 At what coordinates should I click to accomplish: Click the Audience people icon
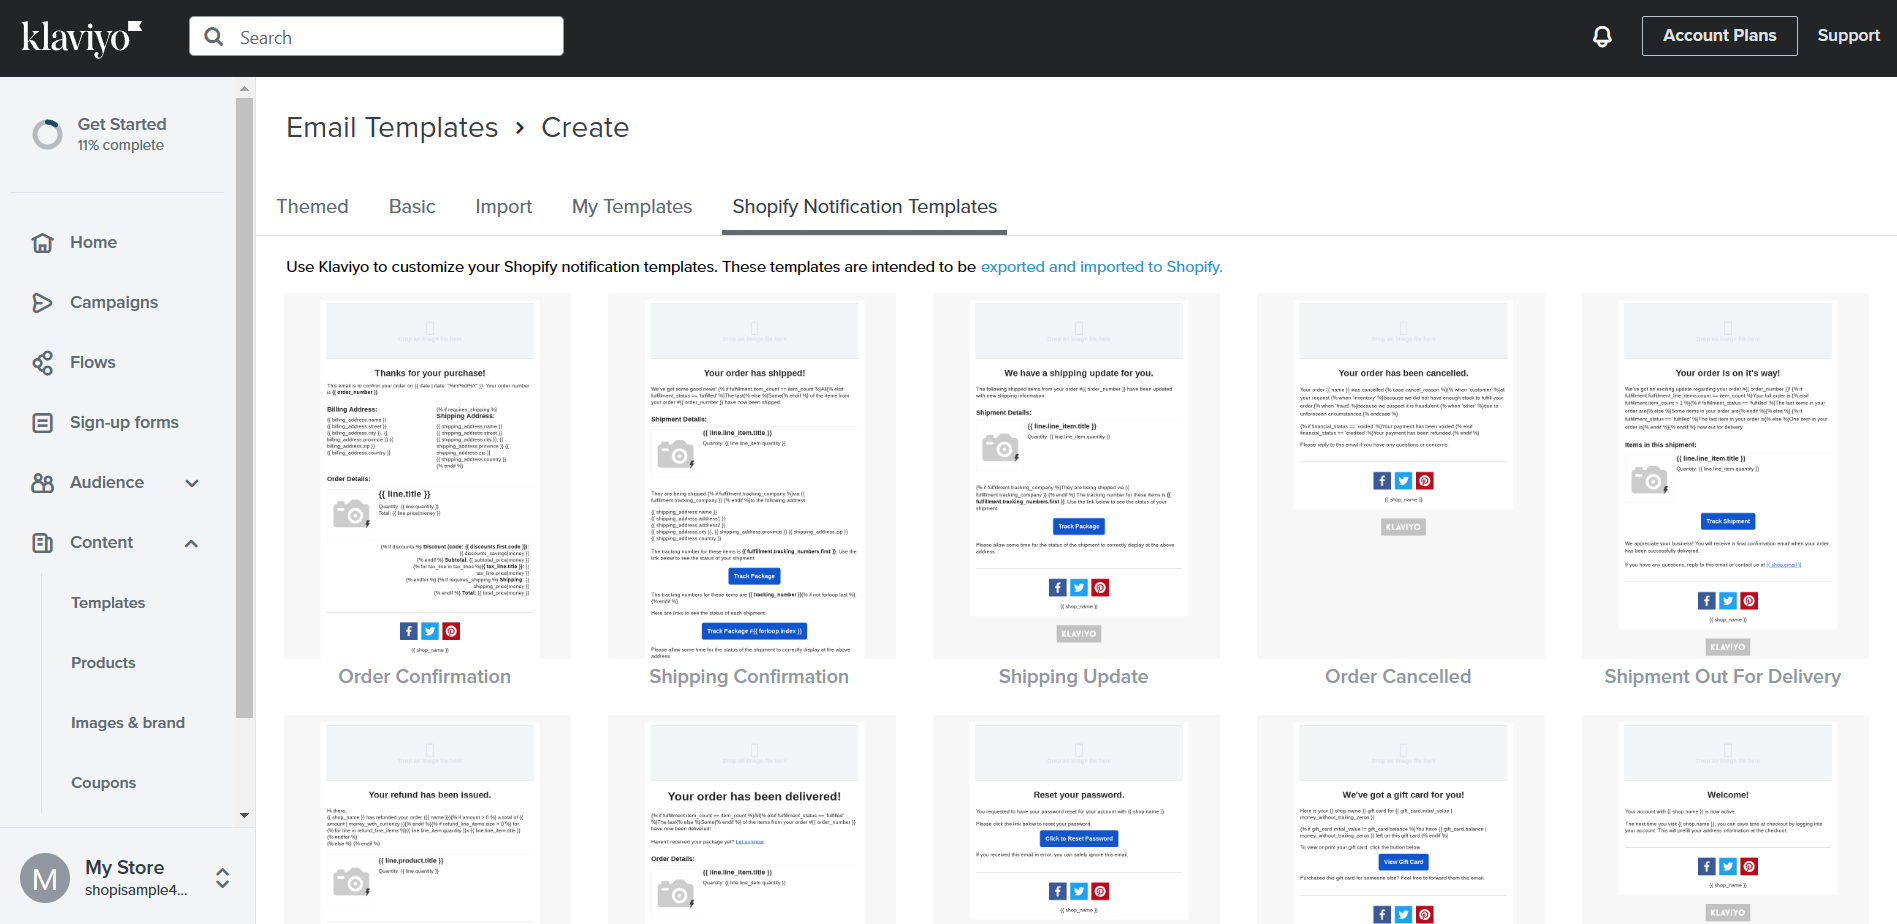pos(42,483)
